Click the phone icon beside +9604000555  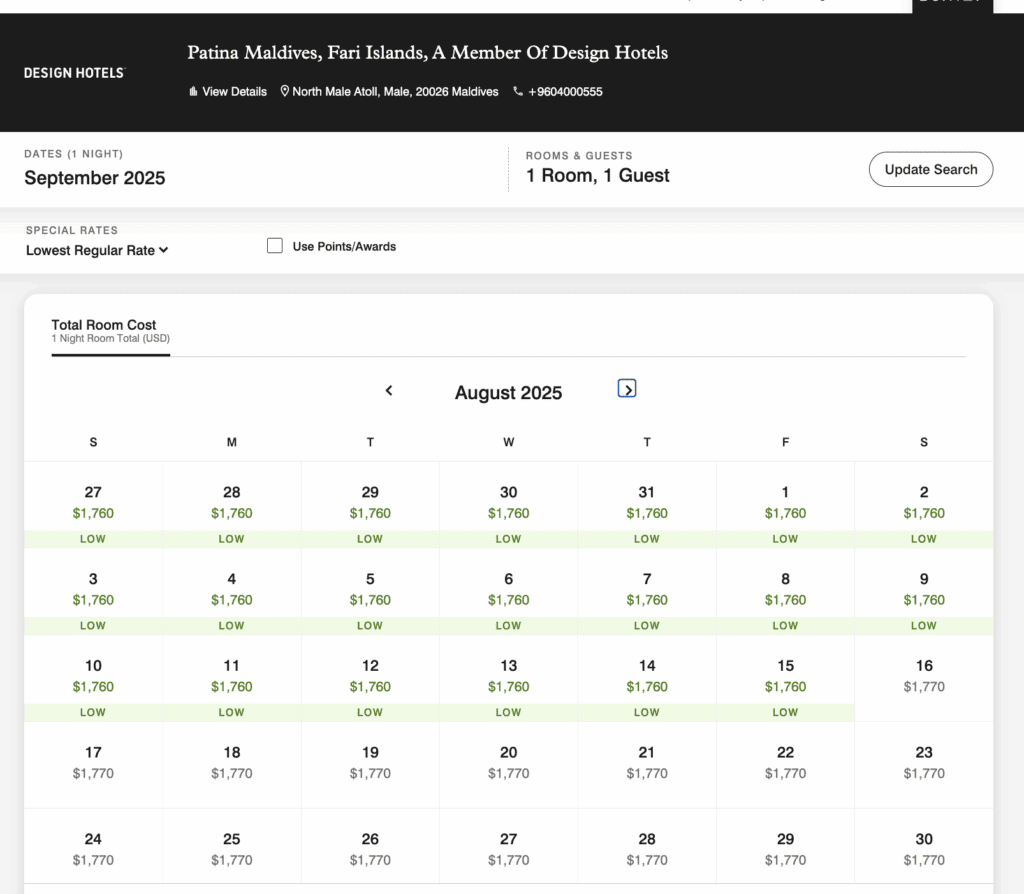click(x=518, y=91)
